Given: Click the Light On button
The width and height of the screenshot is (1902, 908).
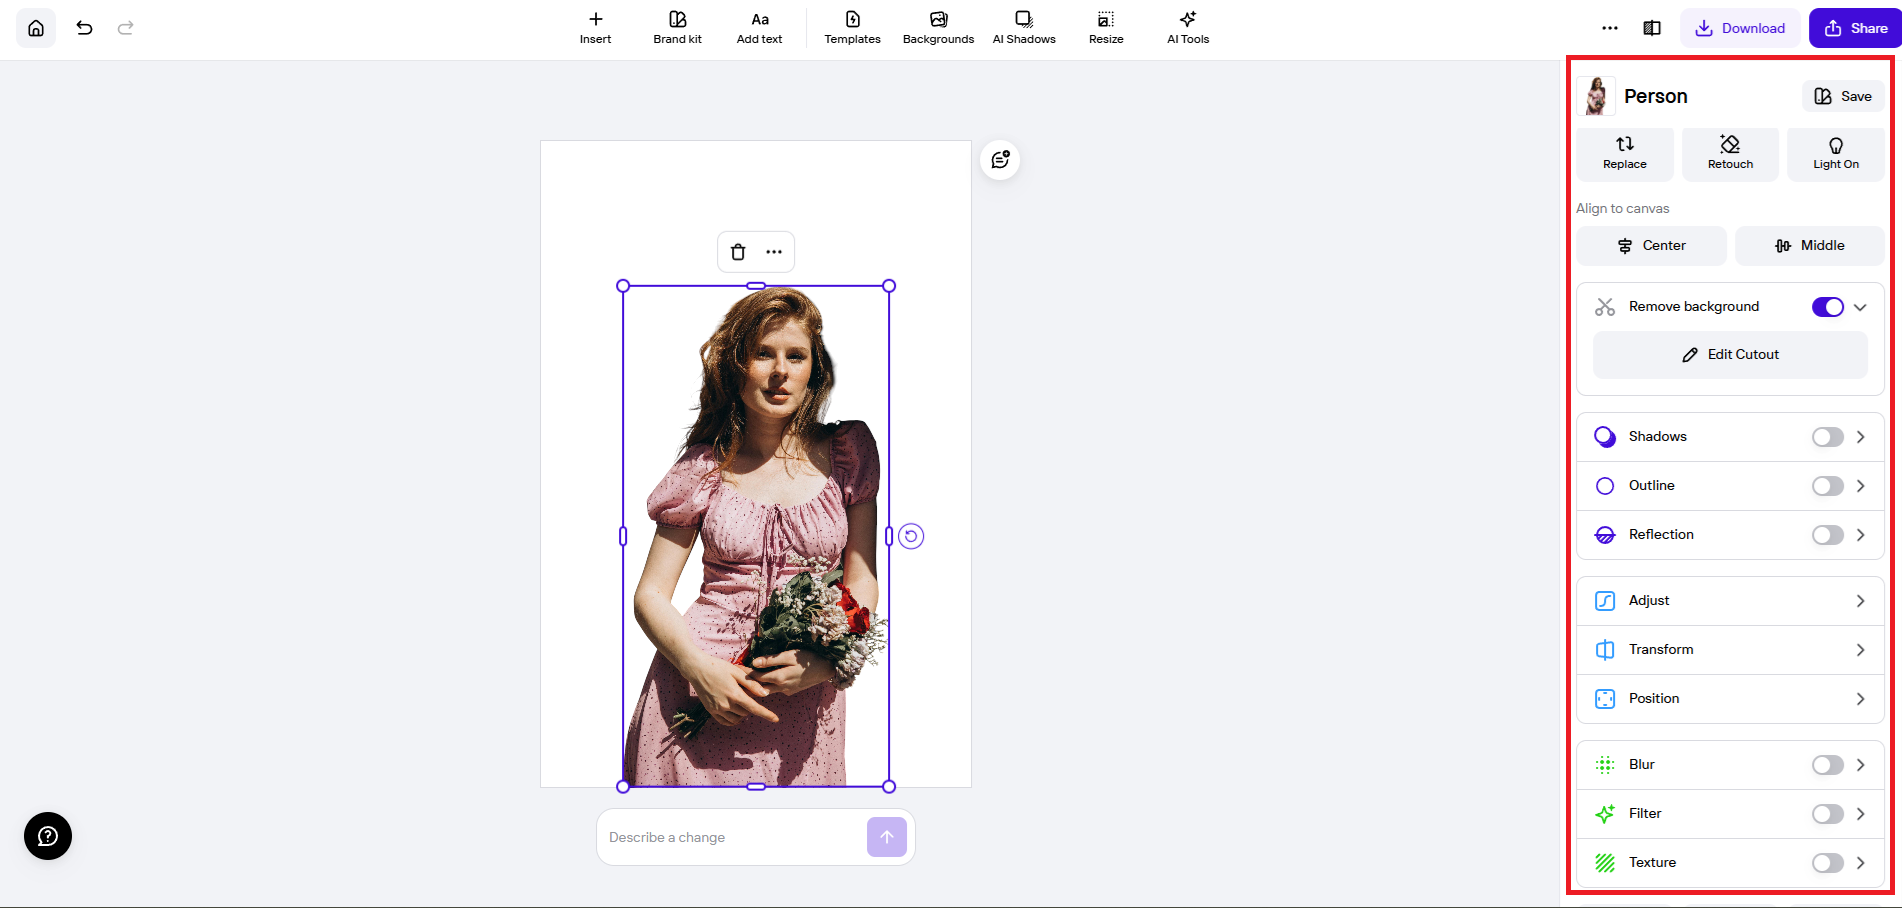Looking at the screenshot, I should point(1836,154).
